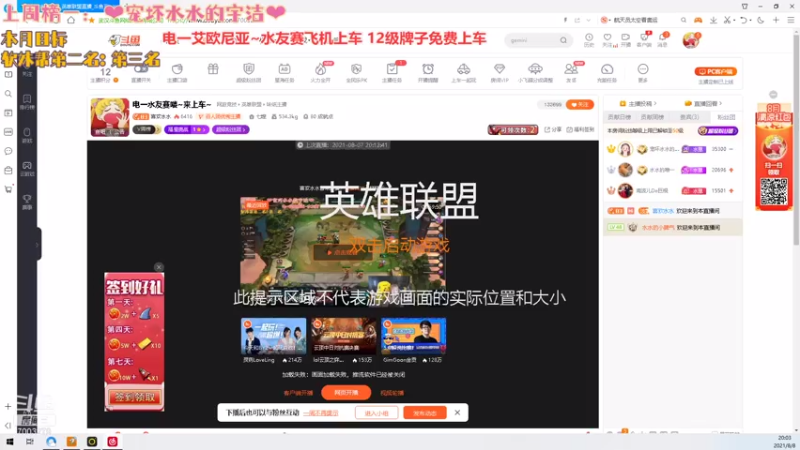800x450 pixels.
Task: Click the scissors screenshot icon in browser toolbar
Action: coord(727,20)
